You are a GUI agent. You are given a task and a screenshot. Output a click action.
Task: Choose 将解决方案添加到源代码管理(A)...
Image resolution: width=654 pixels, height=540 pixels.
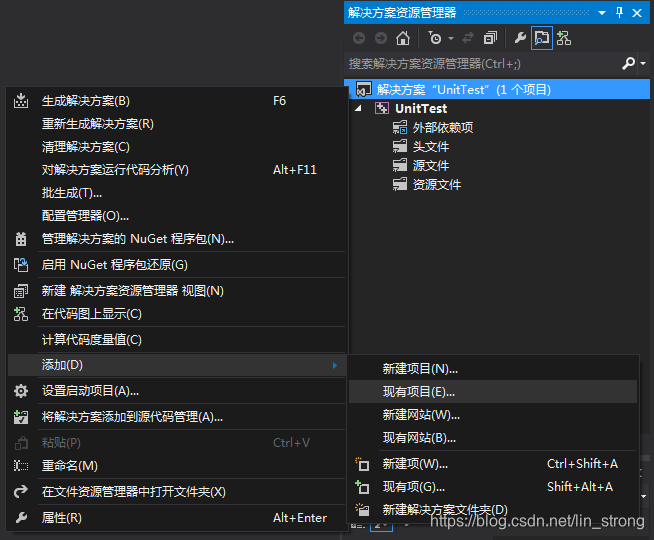tap(177, 417)
